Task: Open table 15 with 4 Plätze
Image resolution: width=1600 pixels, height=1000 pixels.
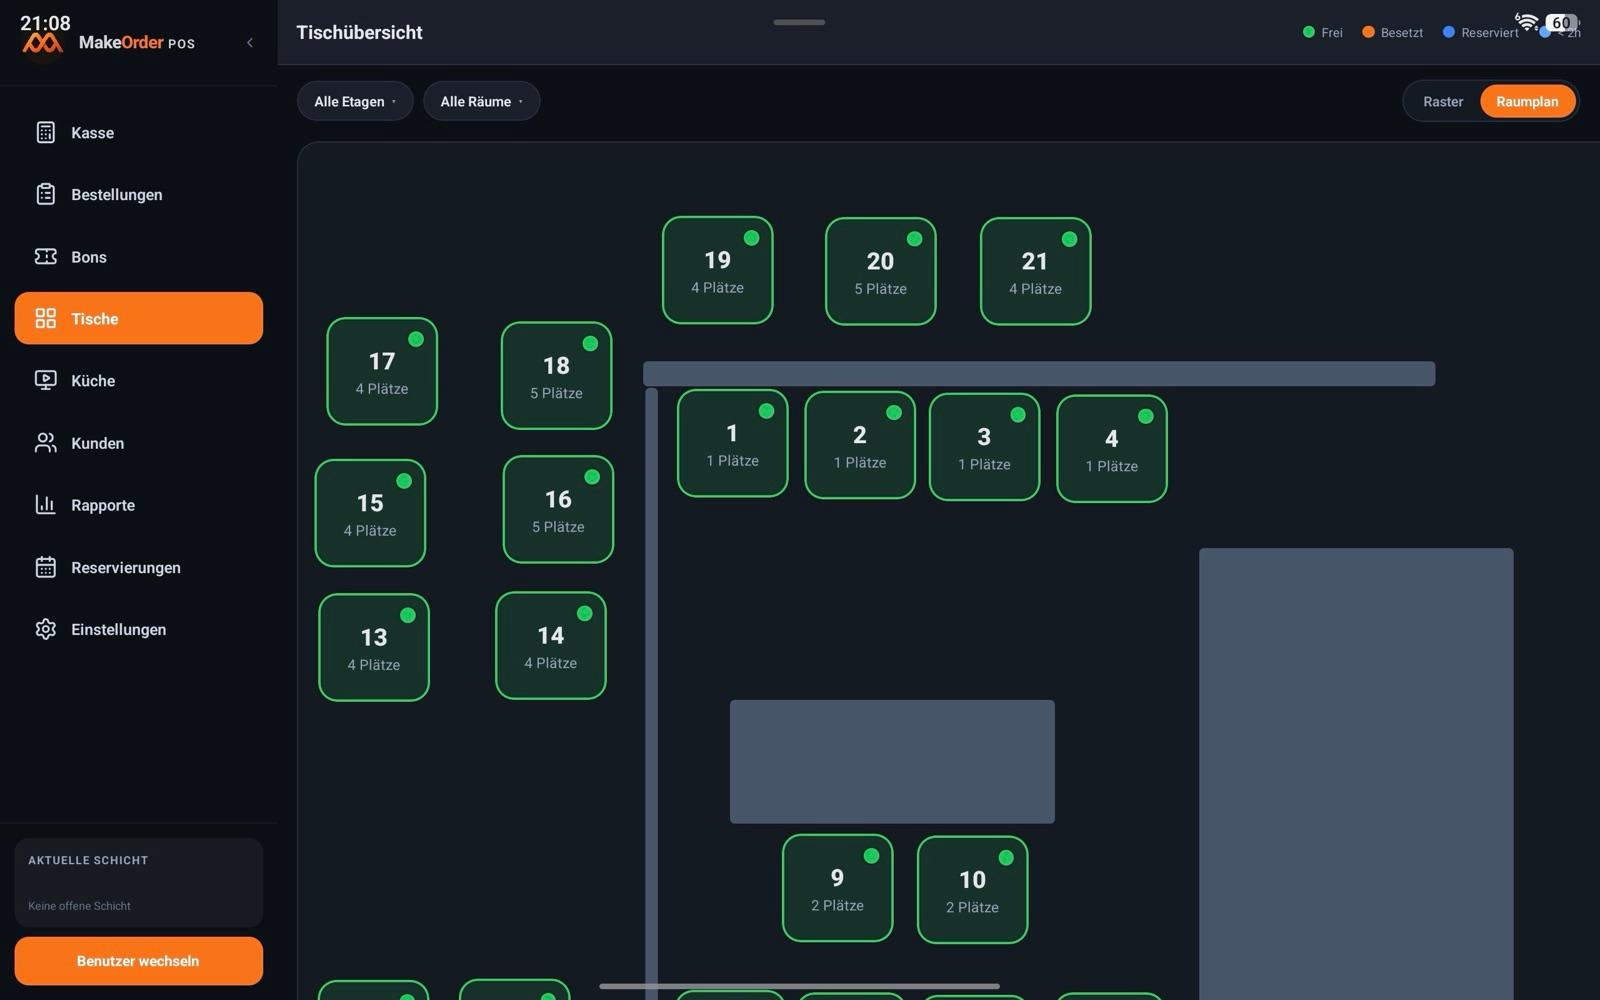Action: tap(370, 513)
